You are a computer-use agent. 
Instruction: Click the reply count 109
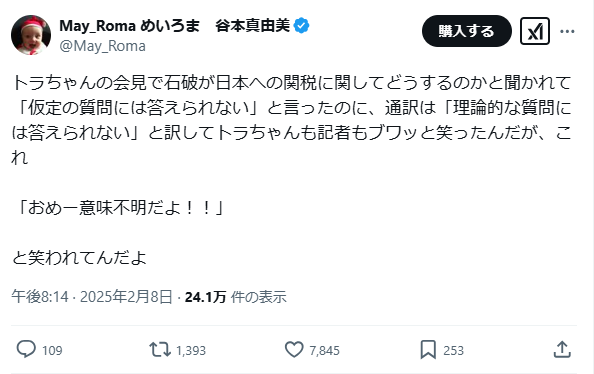tap(52, 351)
